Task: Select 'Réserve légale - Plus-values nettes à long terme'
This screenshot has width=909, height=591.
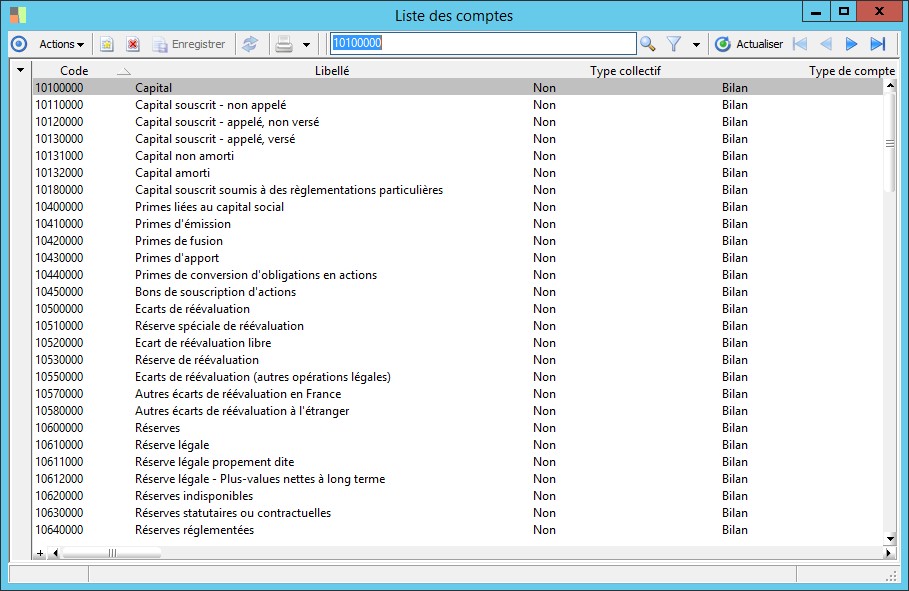Action: [x=457, y=479]
